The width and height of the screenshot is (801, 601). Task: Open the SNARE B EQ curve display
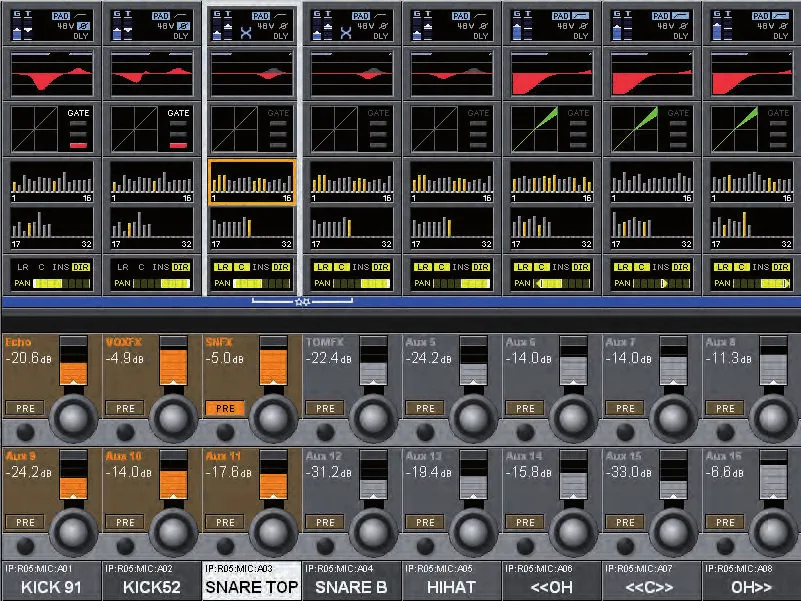tap(351, 74)
